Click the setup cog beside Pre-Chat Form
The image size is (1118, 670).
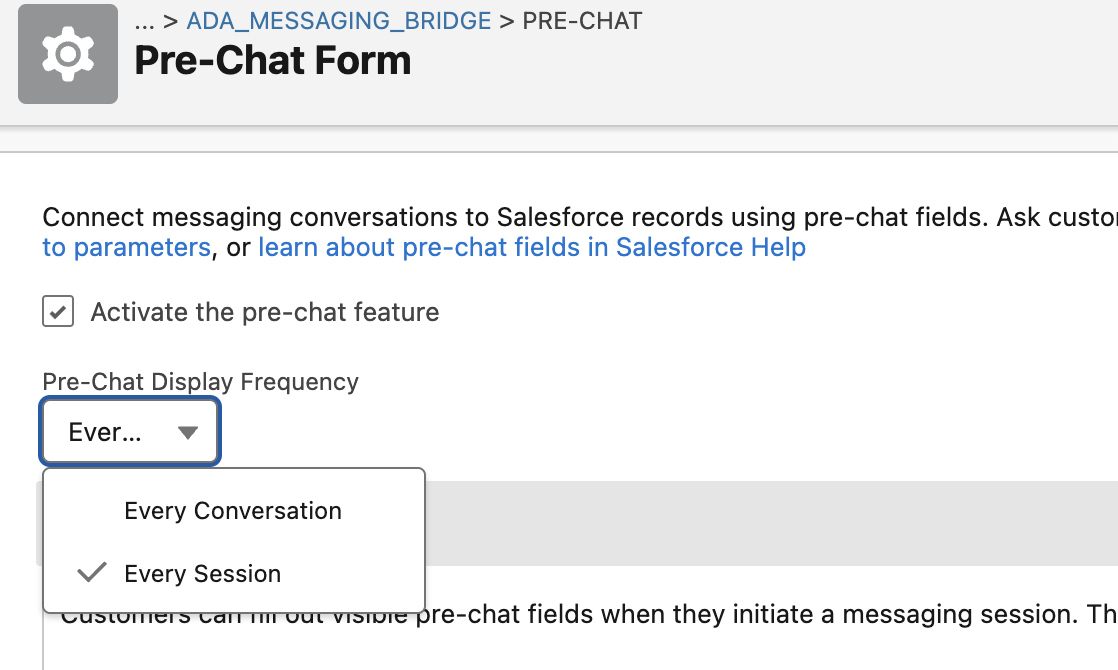tap(67, 55)
